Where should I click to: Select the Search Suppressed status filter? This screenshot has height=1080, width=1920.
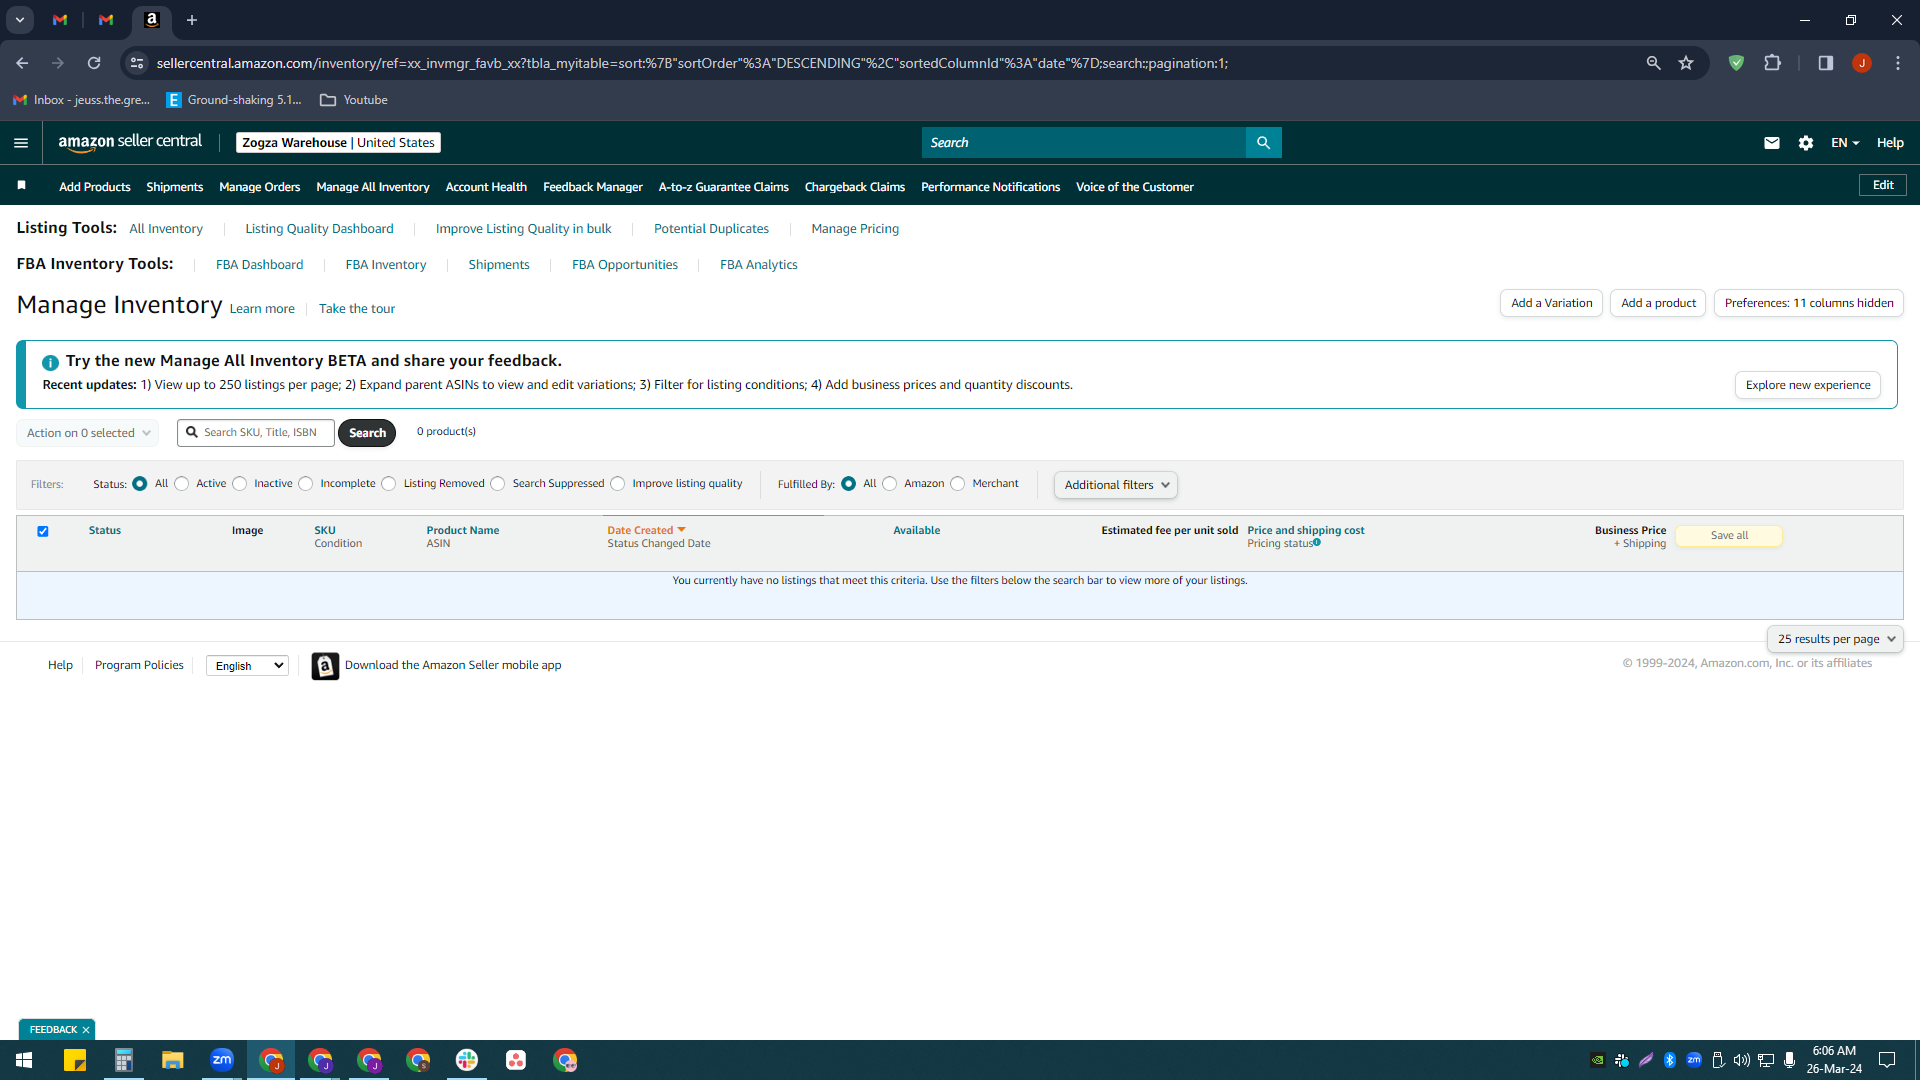pyautogui.click(x=498, y=484)
